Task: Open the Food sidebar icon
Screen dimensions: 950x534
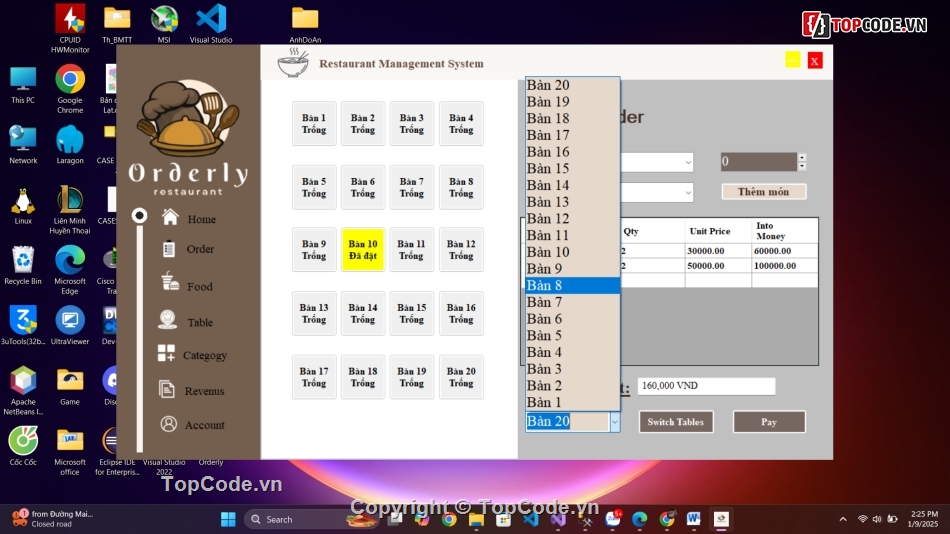Action: [170, 281]
